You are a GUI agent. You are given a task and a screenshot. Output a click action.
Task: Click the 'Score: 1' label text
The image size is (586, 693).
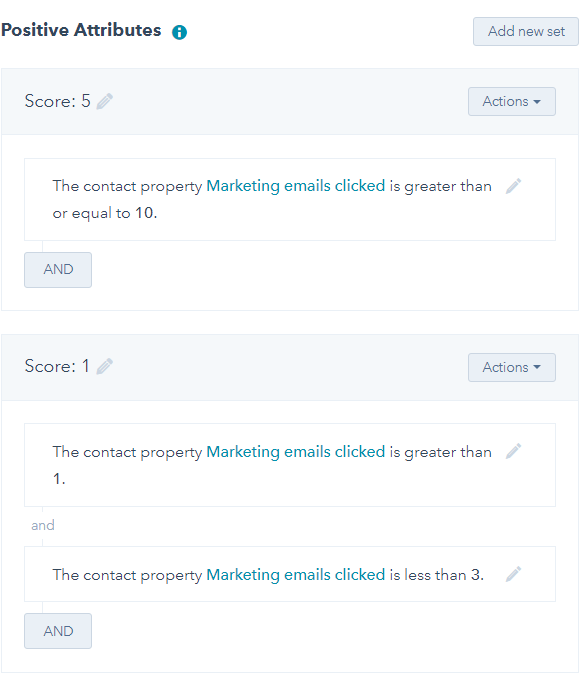click(x=57, y=366)
